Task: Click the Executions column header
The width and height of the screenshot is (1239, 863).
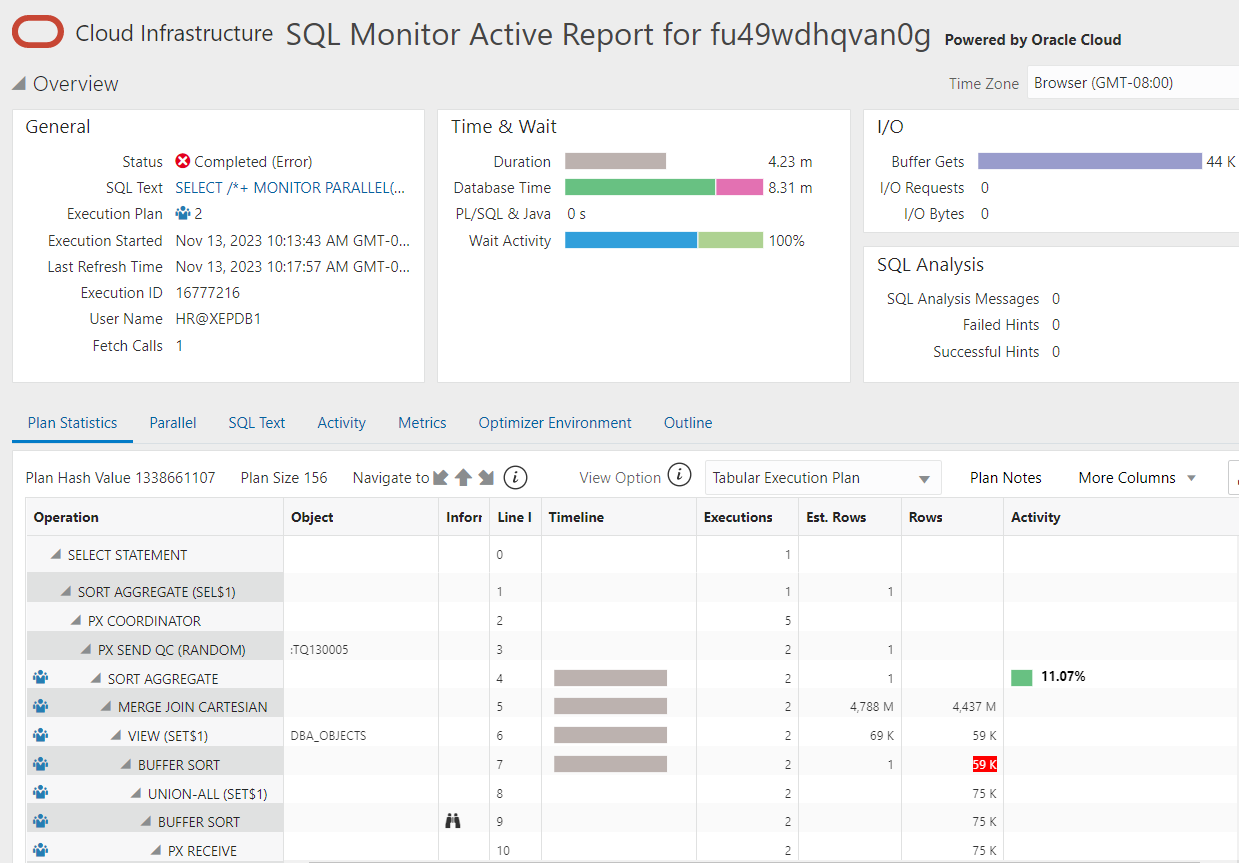Action: 738,517
